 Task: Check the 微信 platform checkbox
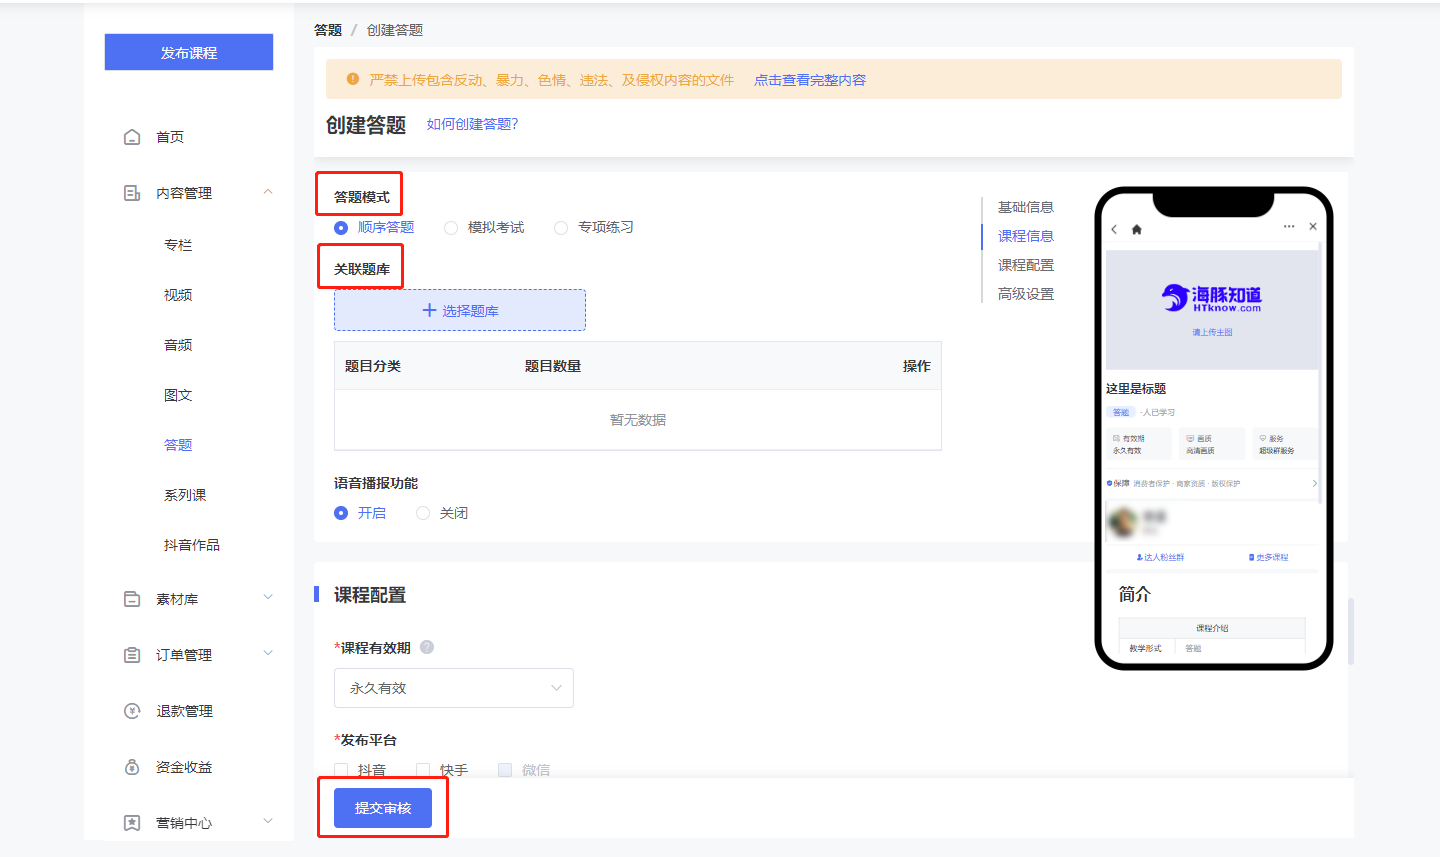point(505,770)
